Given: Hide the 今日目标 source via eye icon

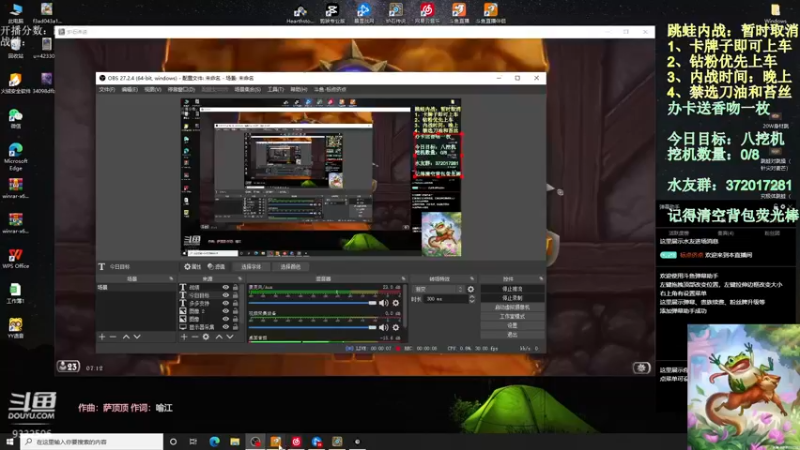Looking at the screenshot, I should [x=226, y=295].
